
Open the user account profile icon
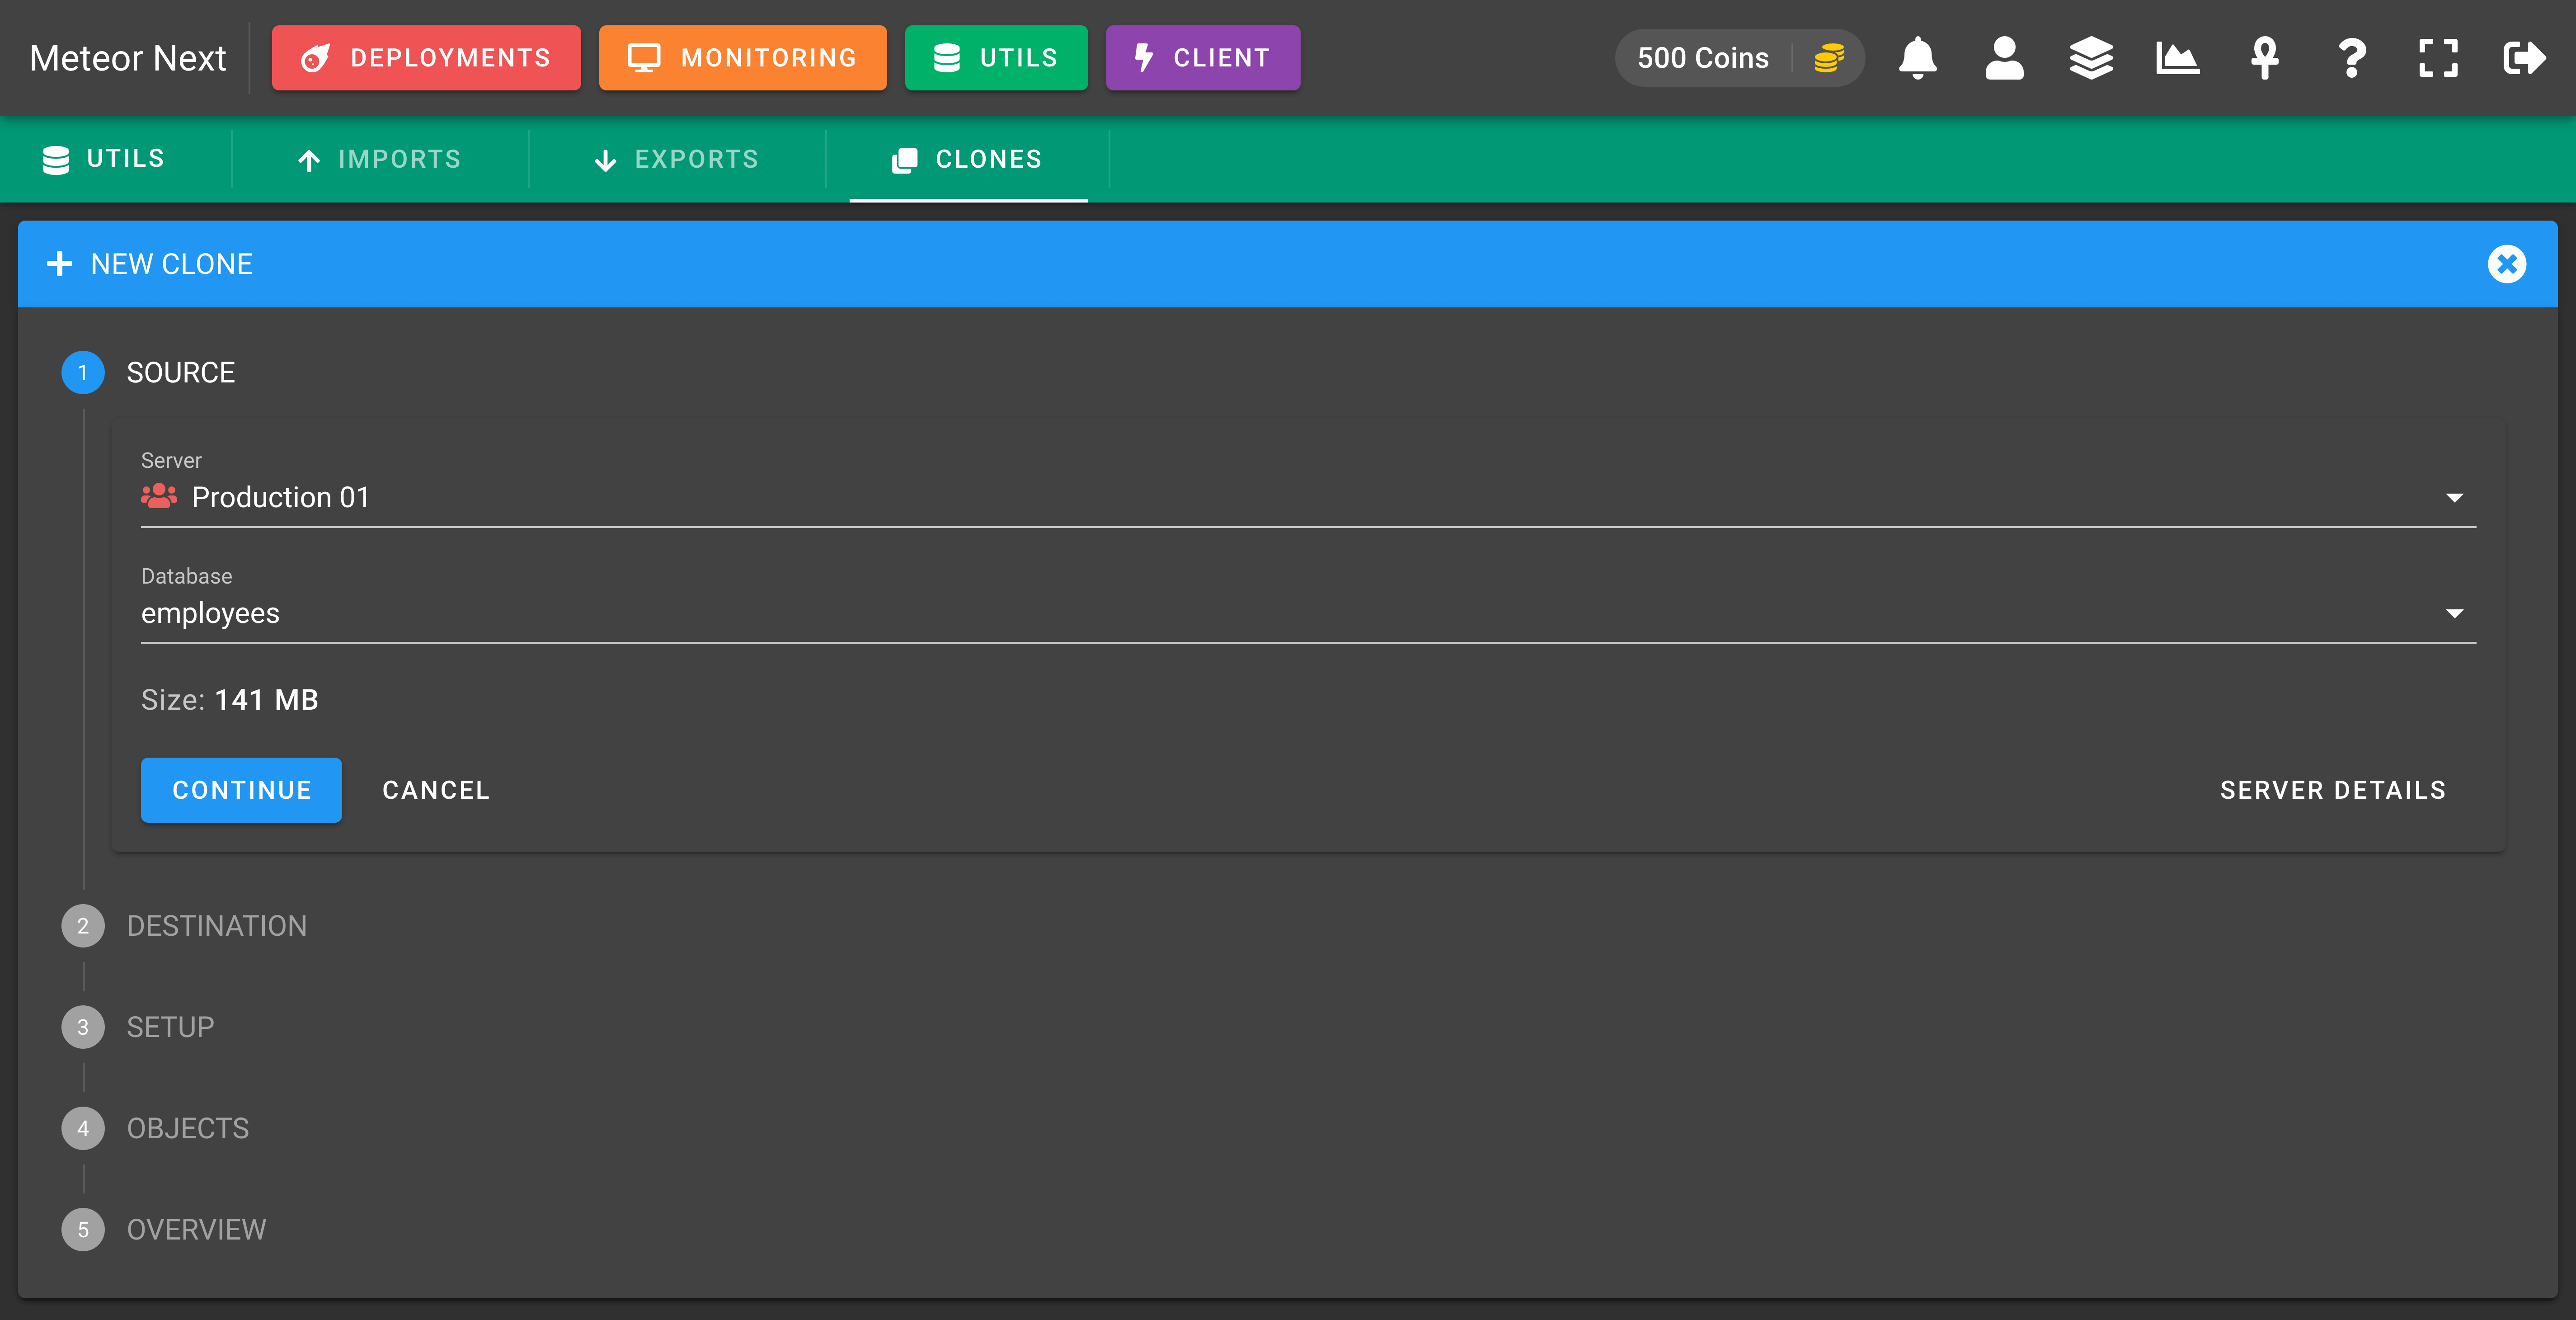pos(2004,58)
